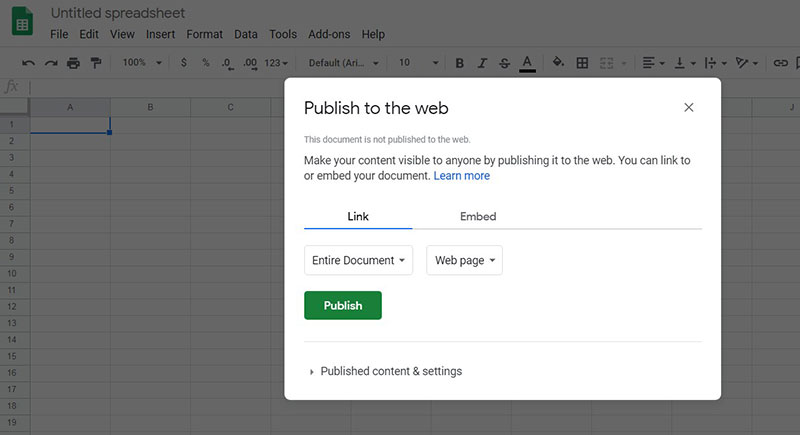Open the File menu
The height and width of the screenshot is (435, 800).
click(59, 34)
